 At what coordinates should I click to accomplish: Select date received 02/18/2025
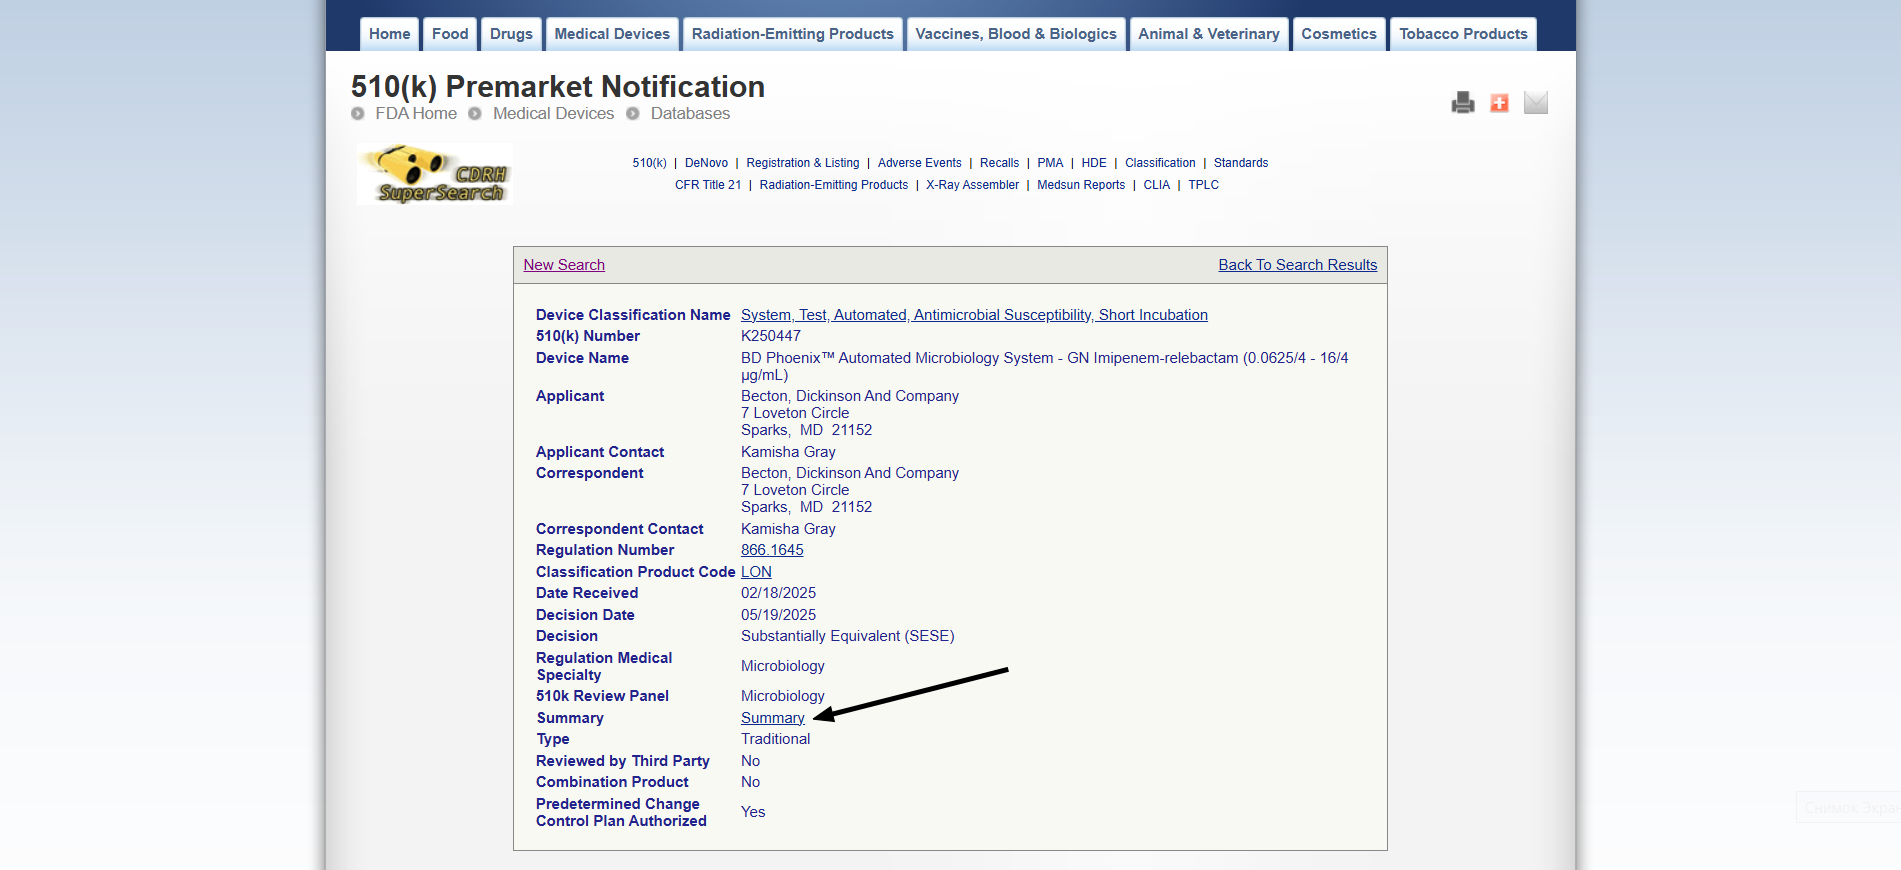click(778, 593)
